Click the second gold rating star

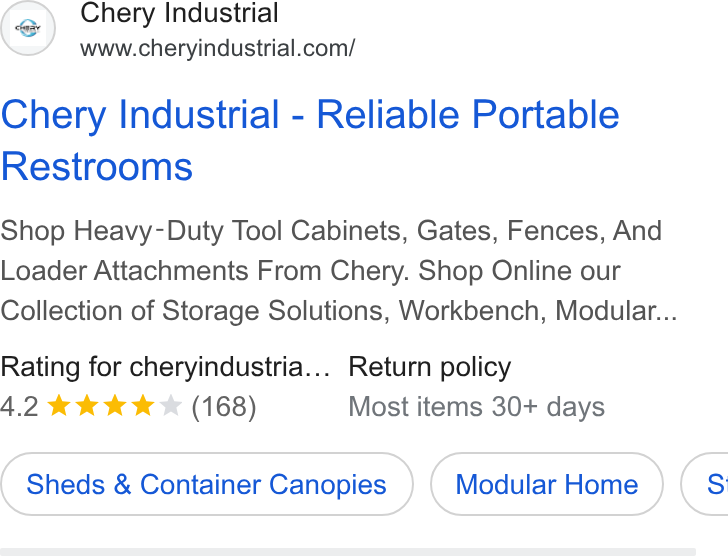pos(87,406)
